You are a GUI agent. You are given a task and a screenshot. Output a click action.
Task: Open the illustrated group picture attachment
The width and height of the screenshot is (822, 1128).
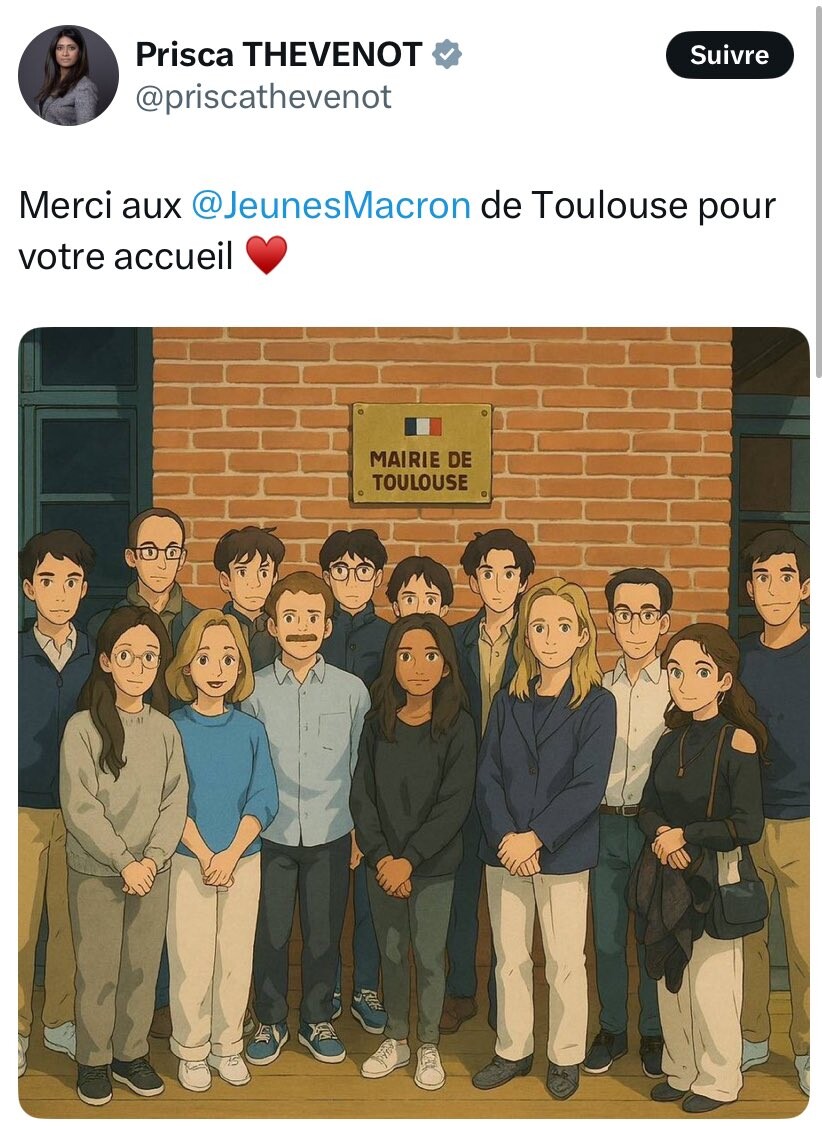click(414, 723)
